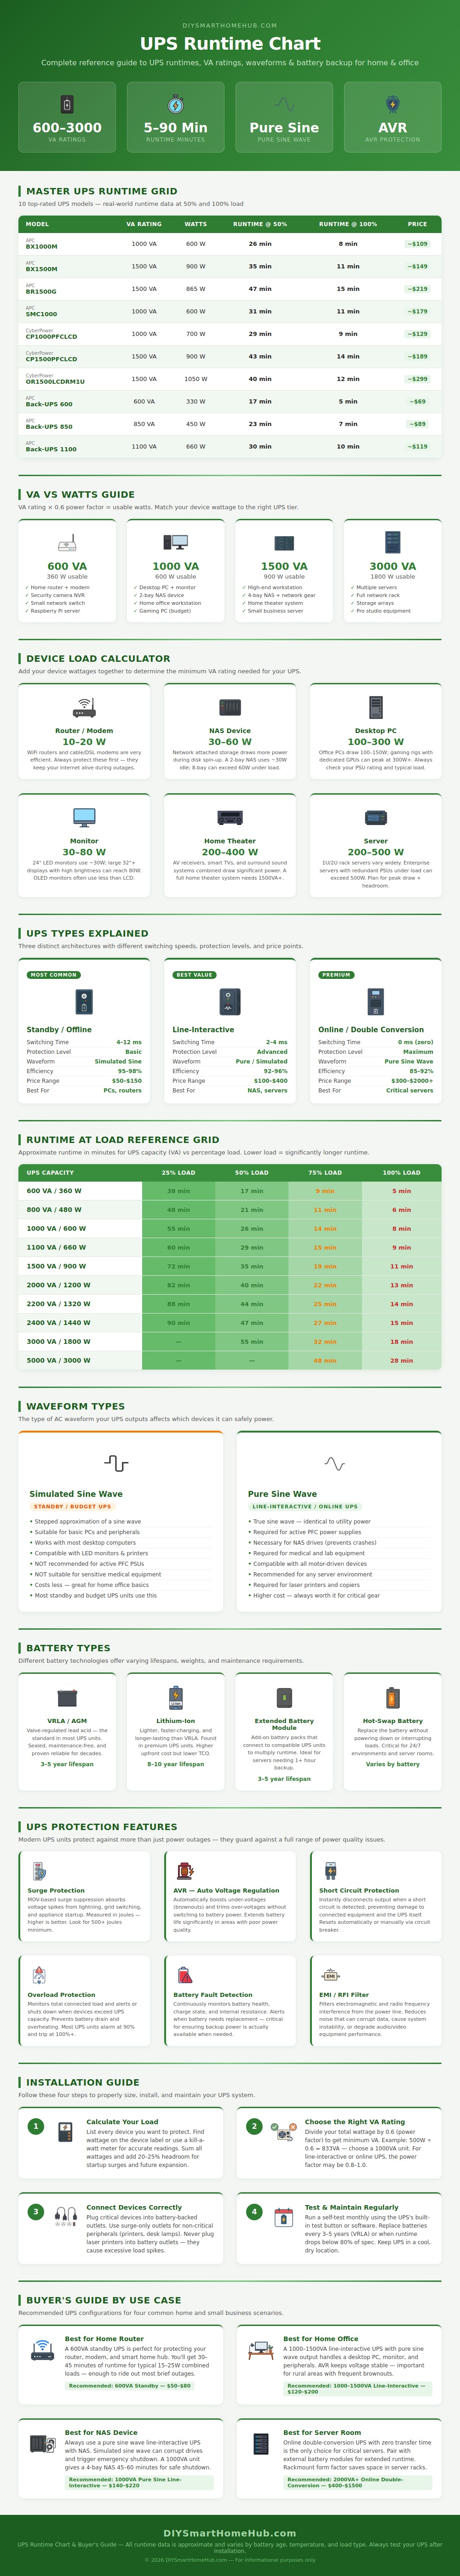Click the STANDBY / BUDGET UPS tag

(x=72, y=1506)
